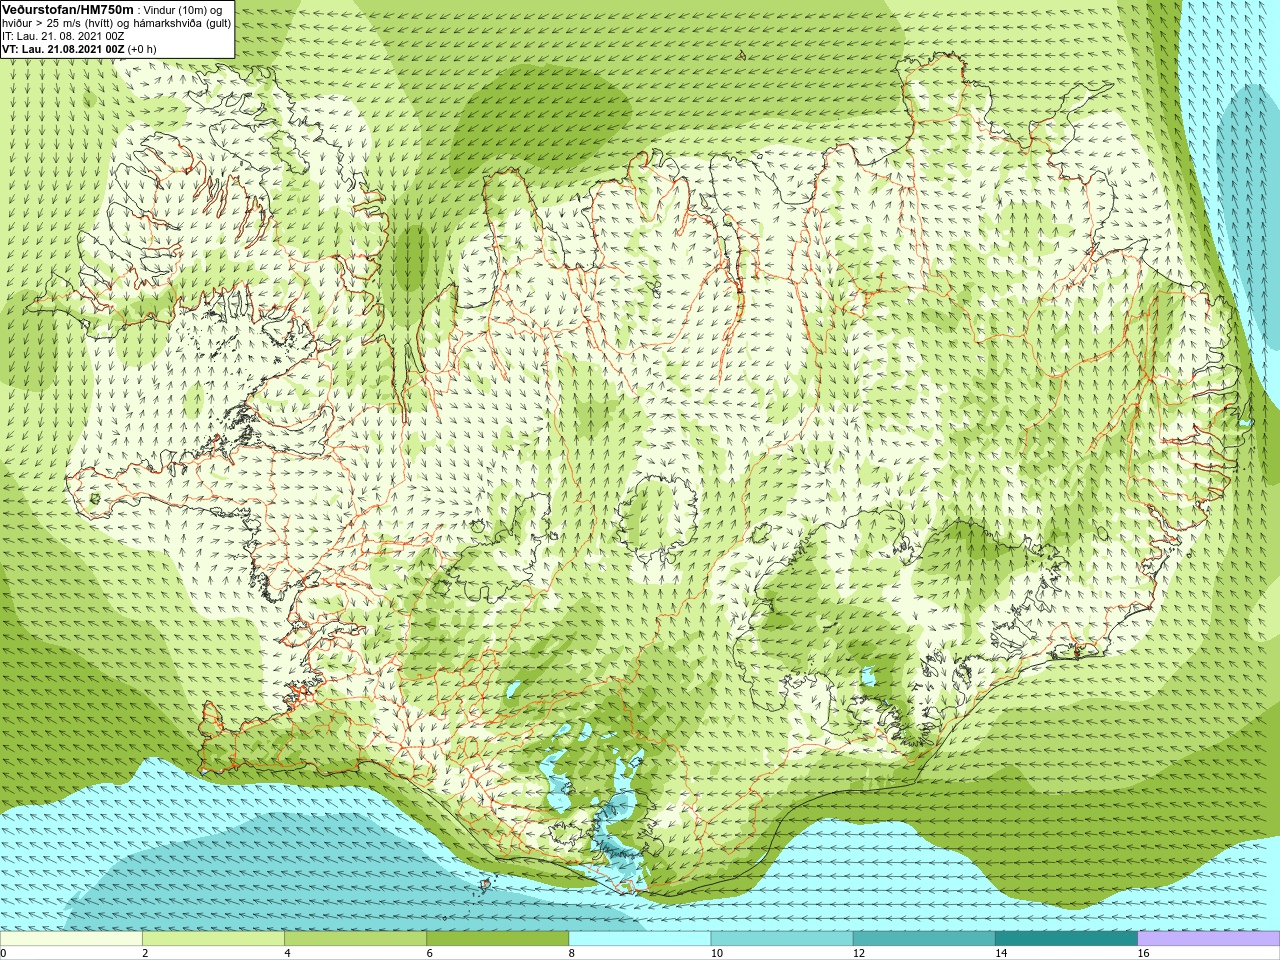Click the 12–14 m/s teal legend swatch

tap(923, 939)
